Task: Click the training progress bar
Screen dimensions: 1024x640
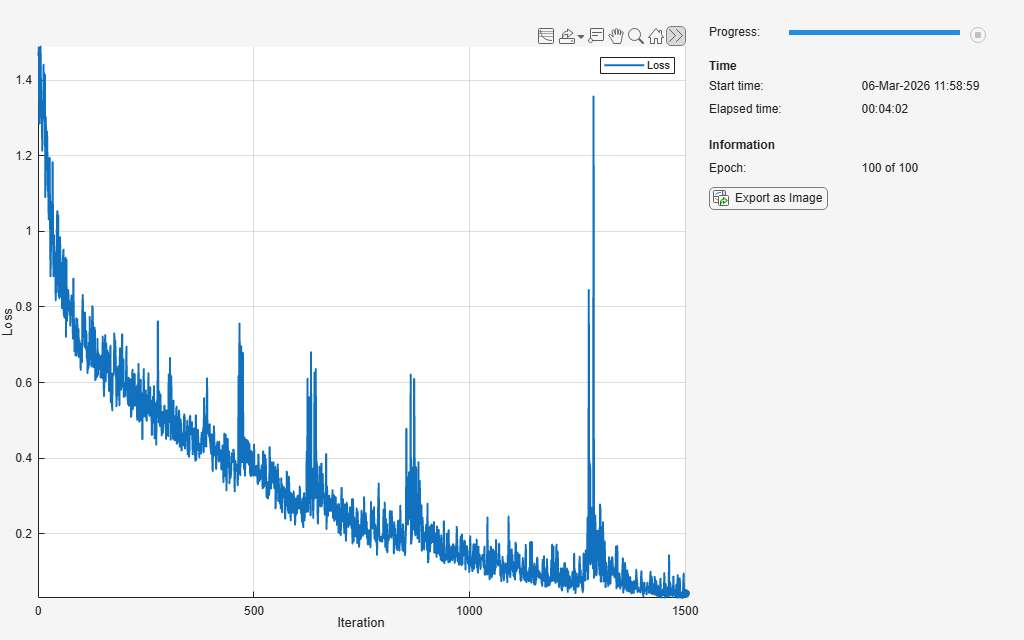Action: click(x=874, y=32)
